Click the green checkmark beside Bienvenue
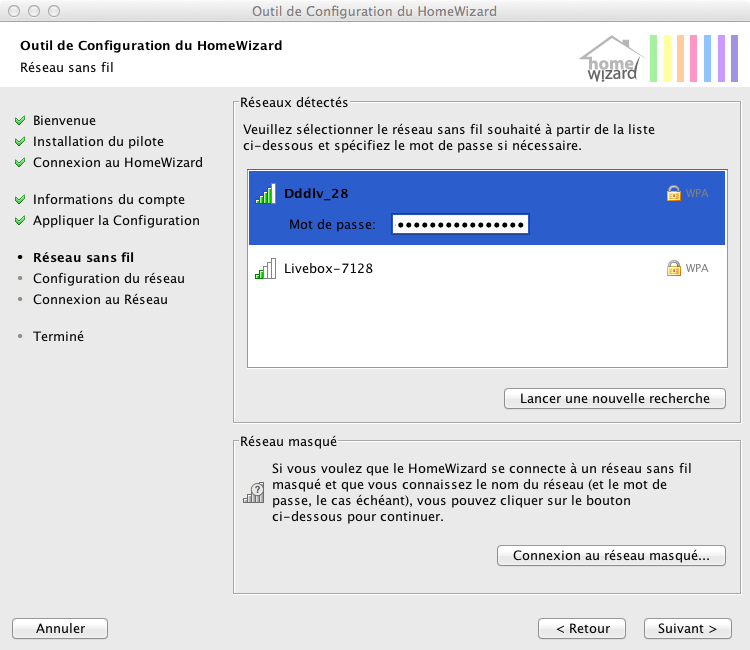Viewport: 750px width, 650px height. coord(20,121)
